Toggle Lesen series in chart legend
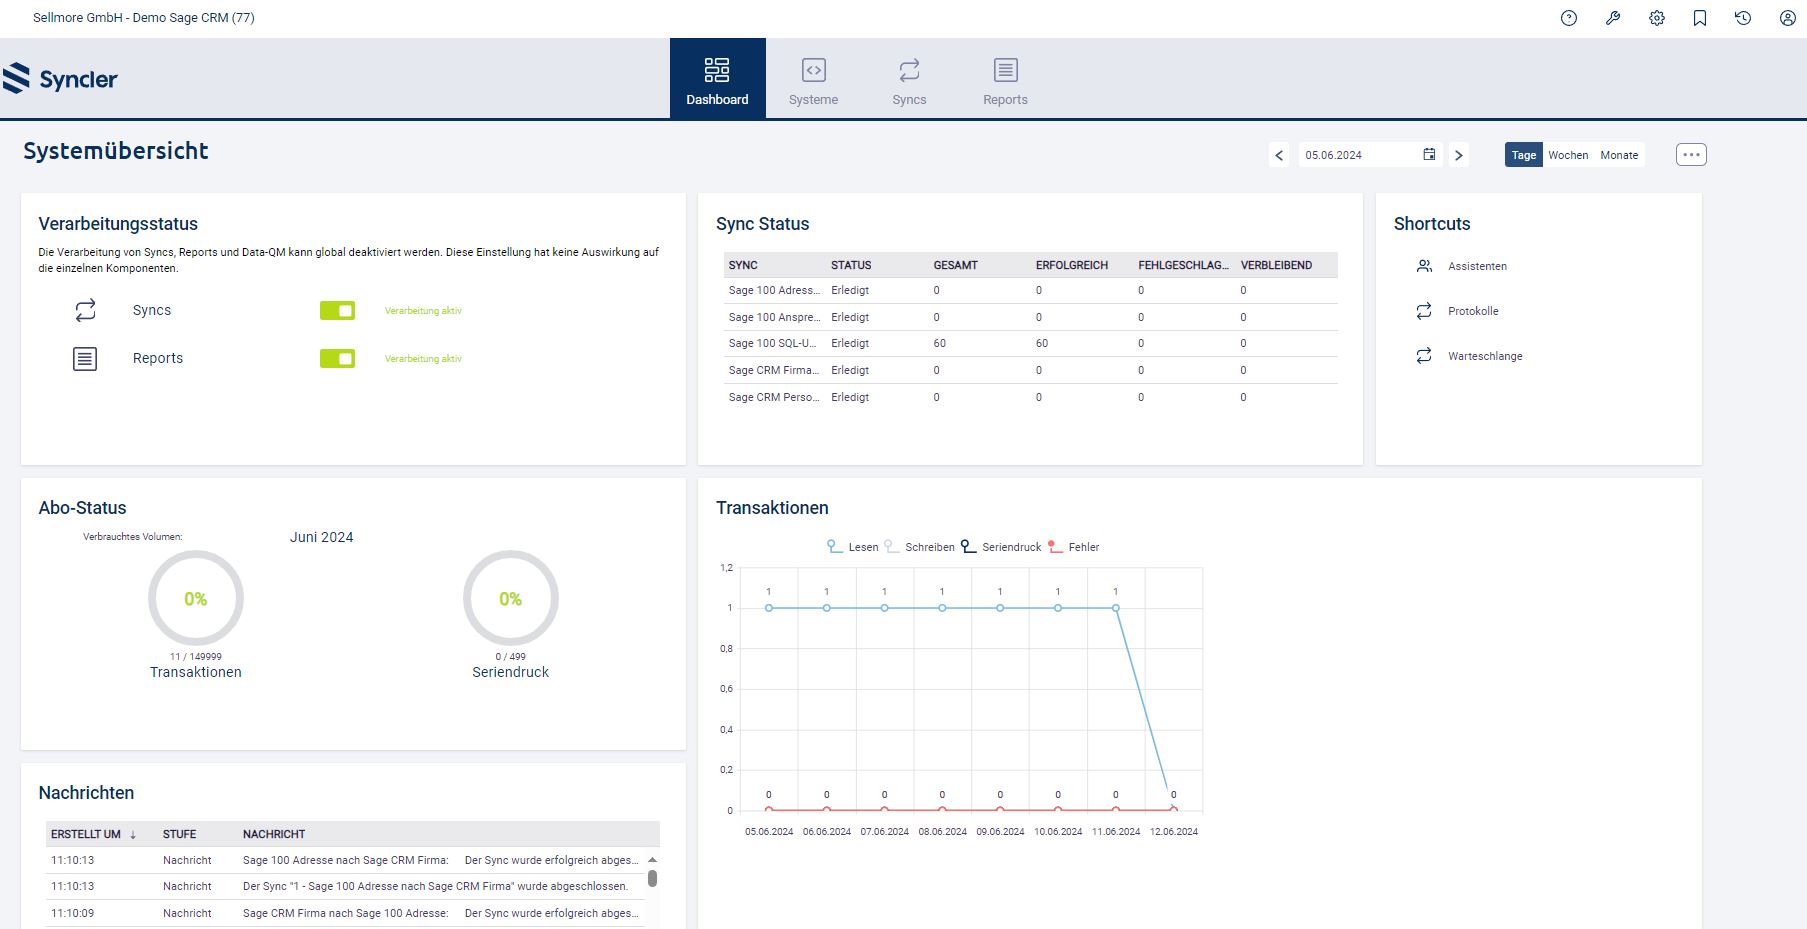The width and height of the screenshot is (1807, 929). pyautogui.click(x=852, y=547)
